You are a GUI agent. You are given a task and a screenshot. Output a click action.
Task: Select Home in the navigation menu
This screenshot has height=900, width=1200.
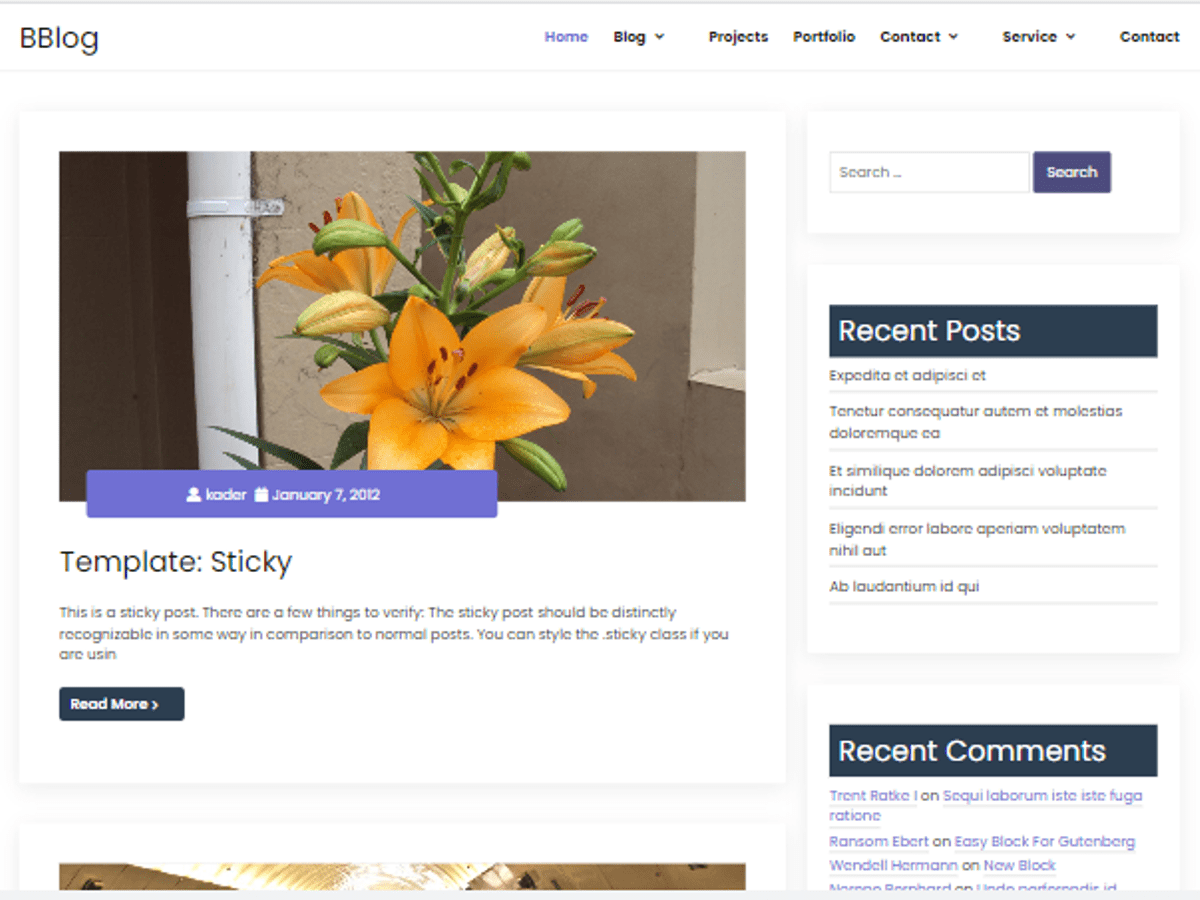coord(566,36)
